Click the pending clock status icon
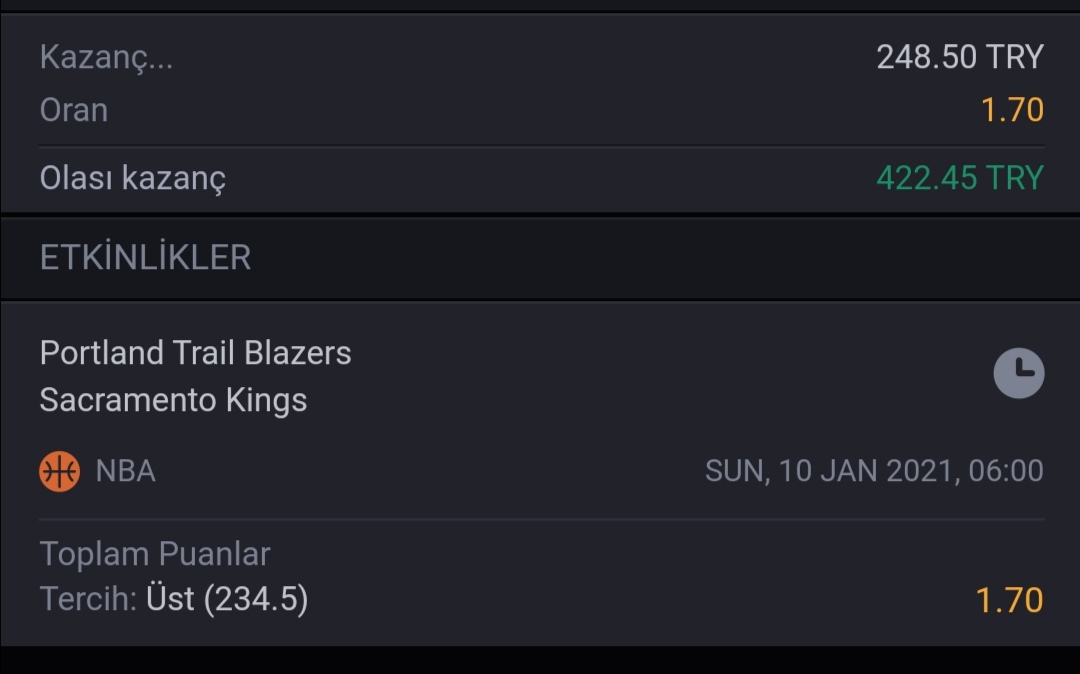Screen dimensions: 1080x674 [x=1019, y=373]
